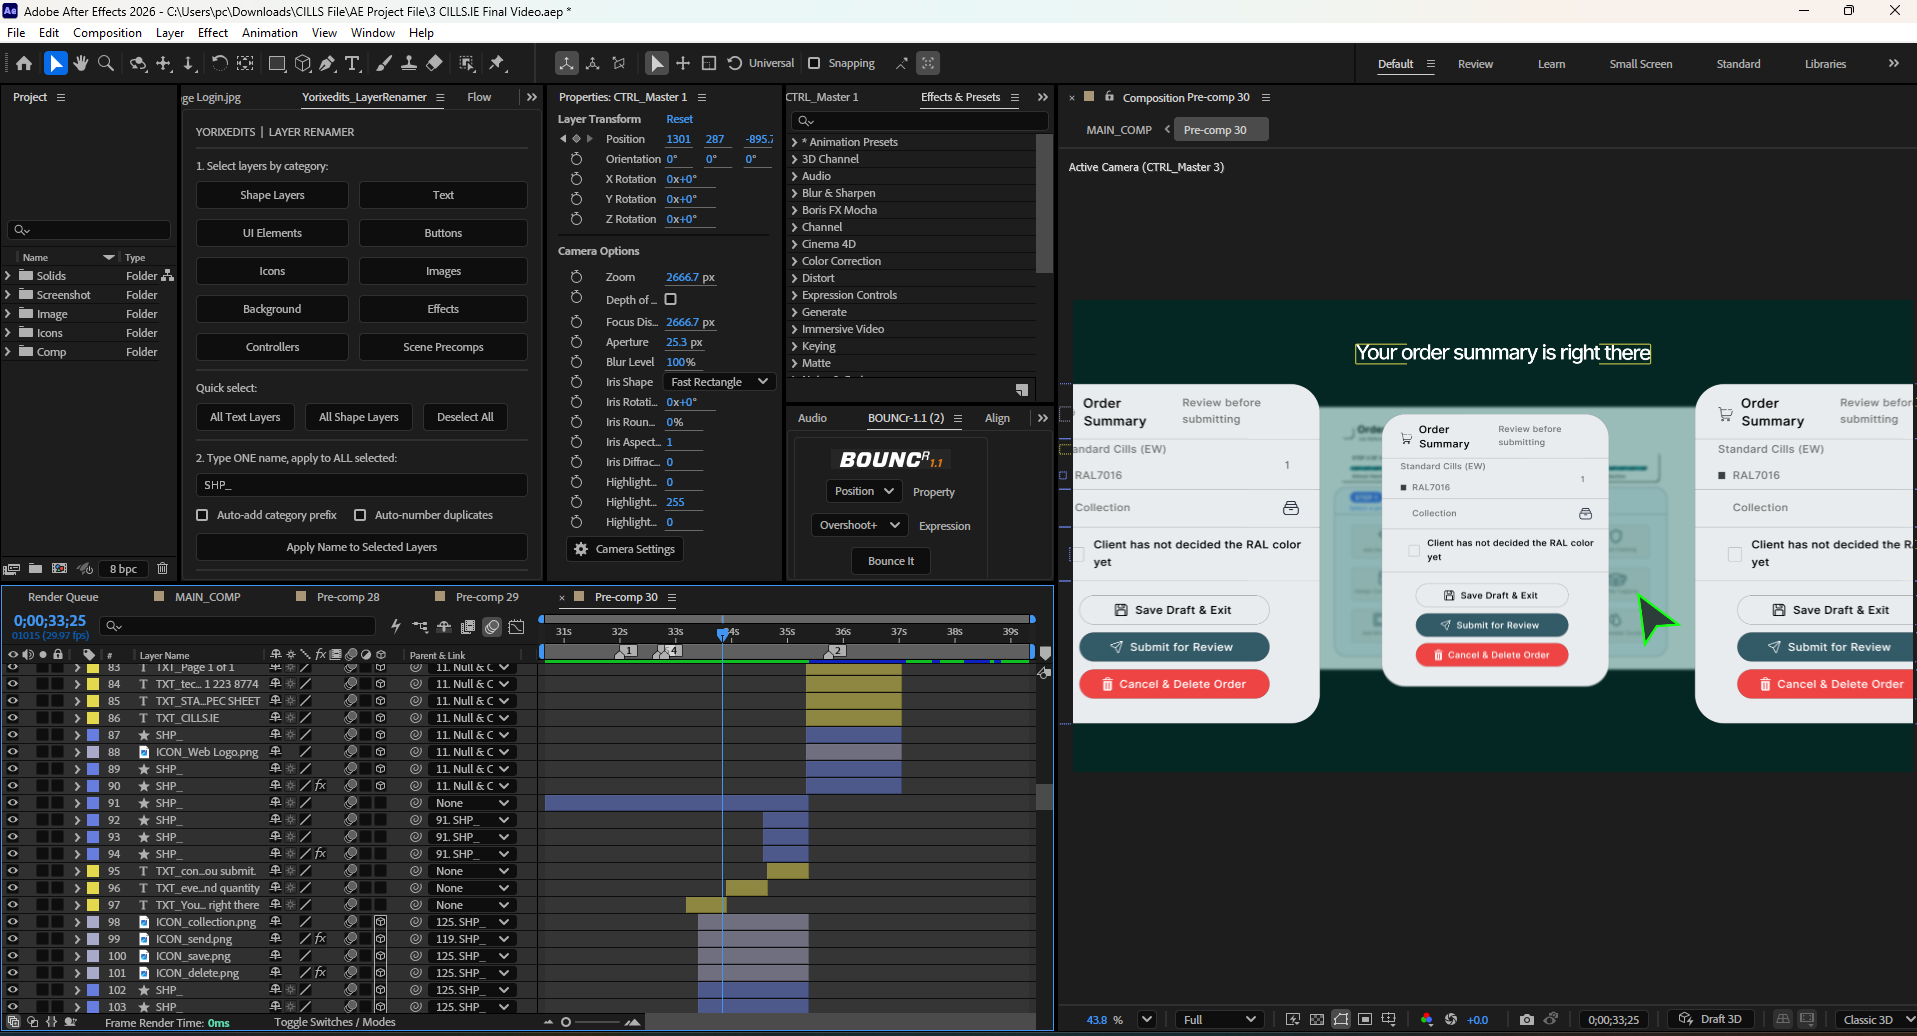Open the Overshoot+ dropdown in BOUNCr
Image resolution: width=1917 pixels, height=1036 pixels.
click(x=859, y=525)
